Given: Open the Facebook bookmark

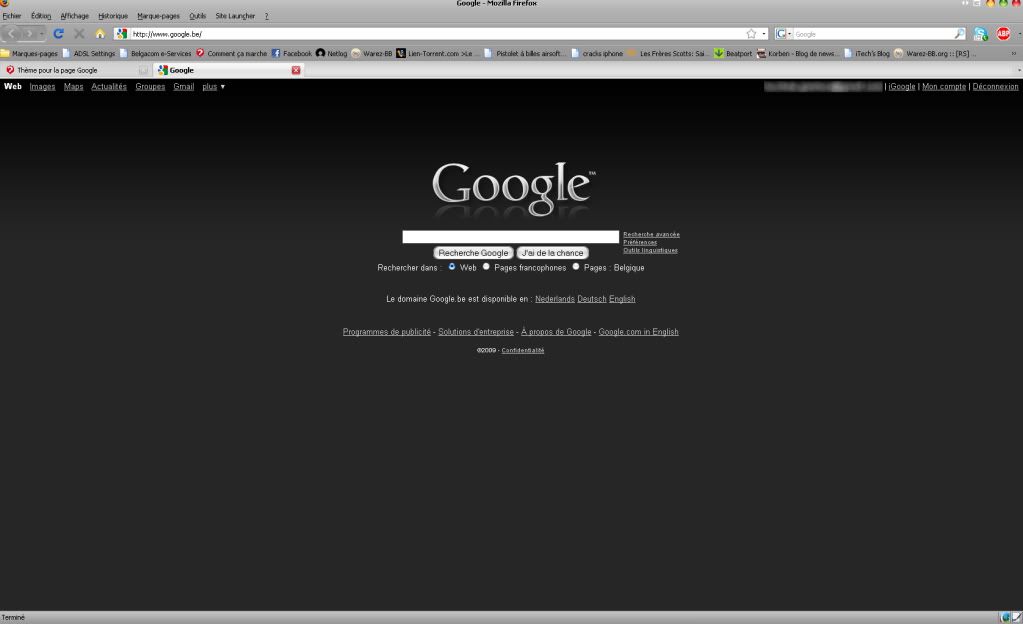Looking at the screenshot, I should (291, 53).
